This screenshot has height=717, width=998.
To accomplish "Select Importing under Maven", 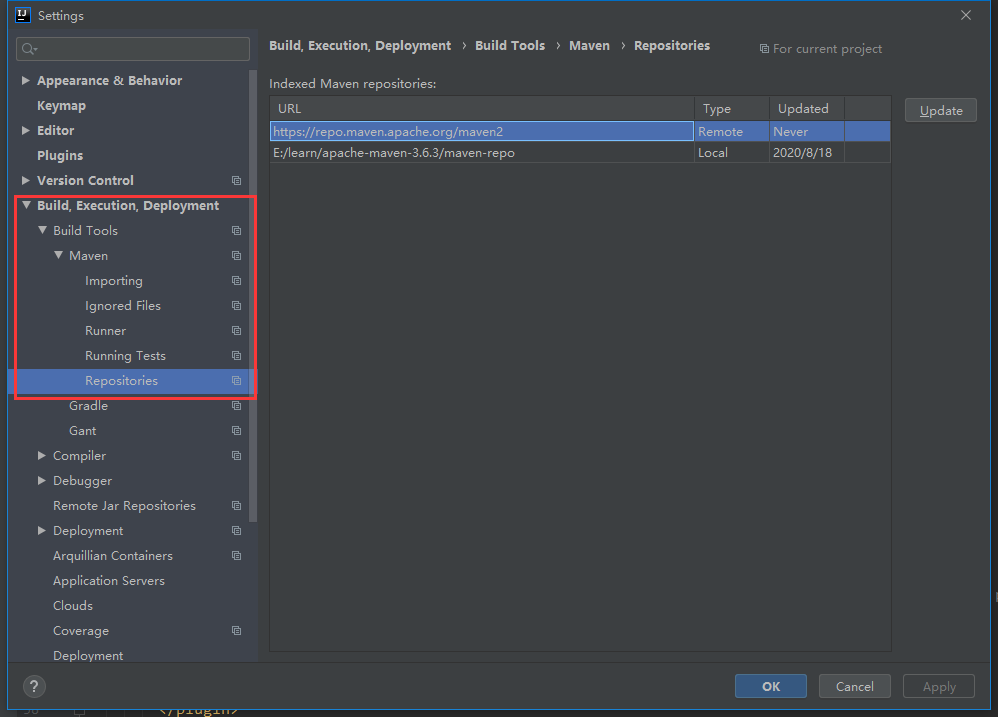I will tap(114, 281).
